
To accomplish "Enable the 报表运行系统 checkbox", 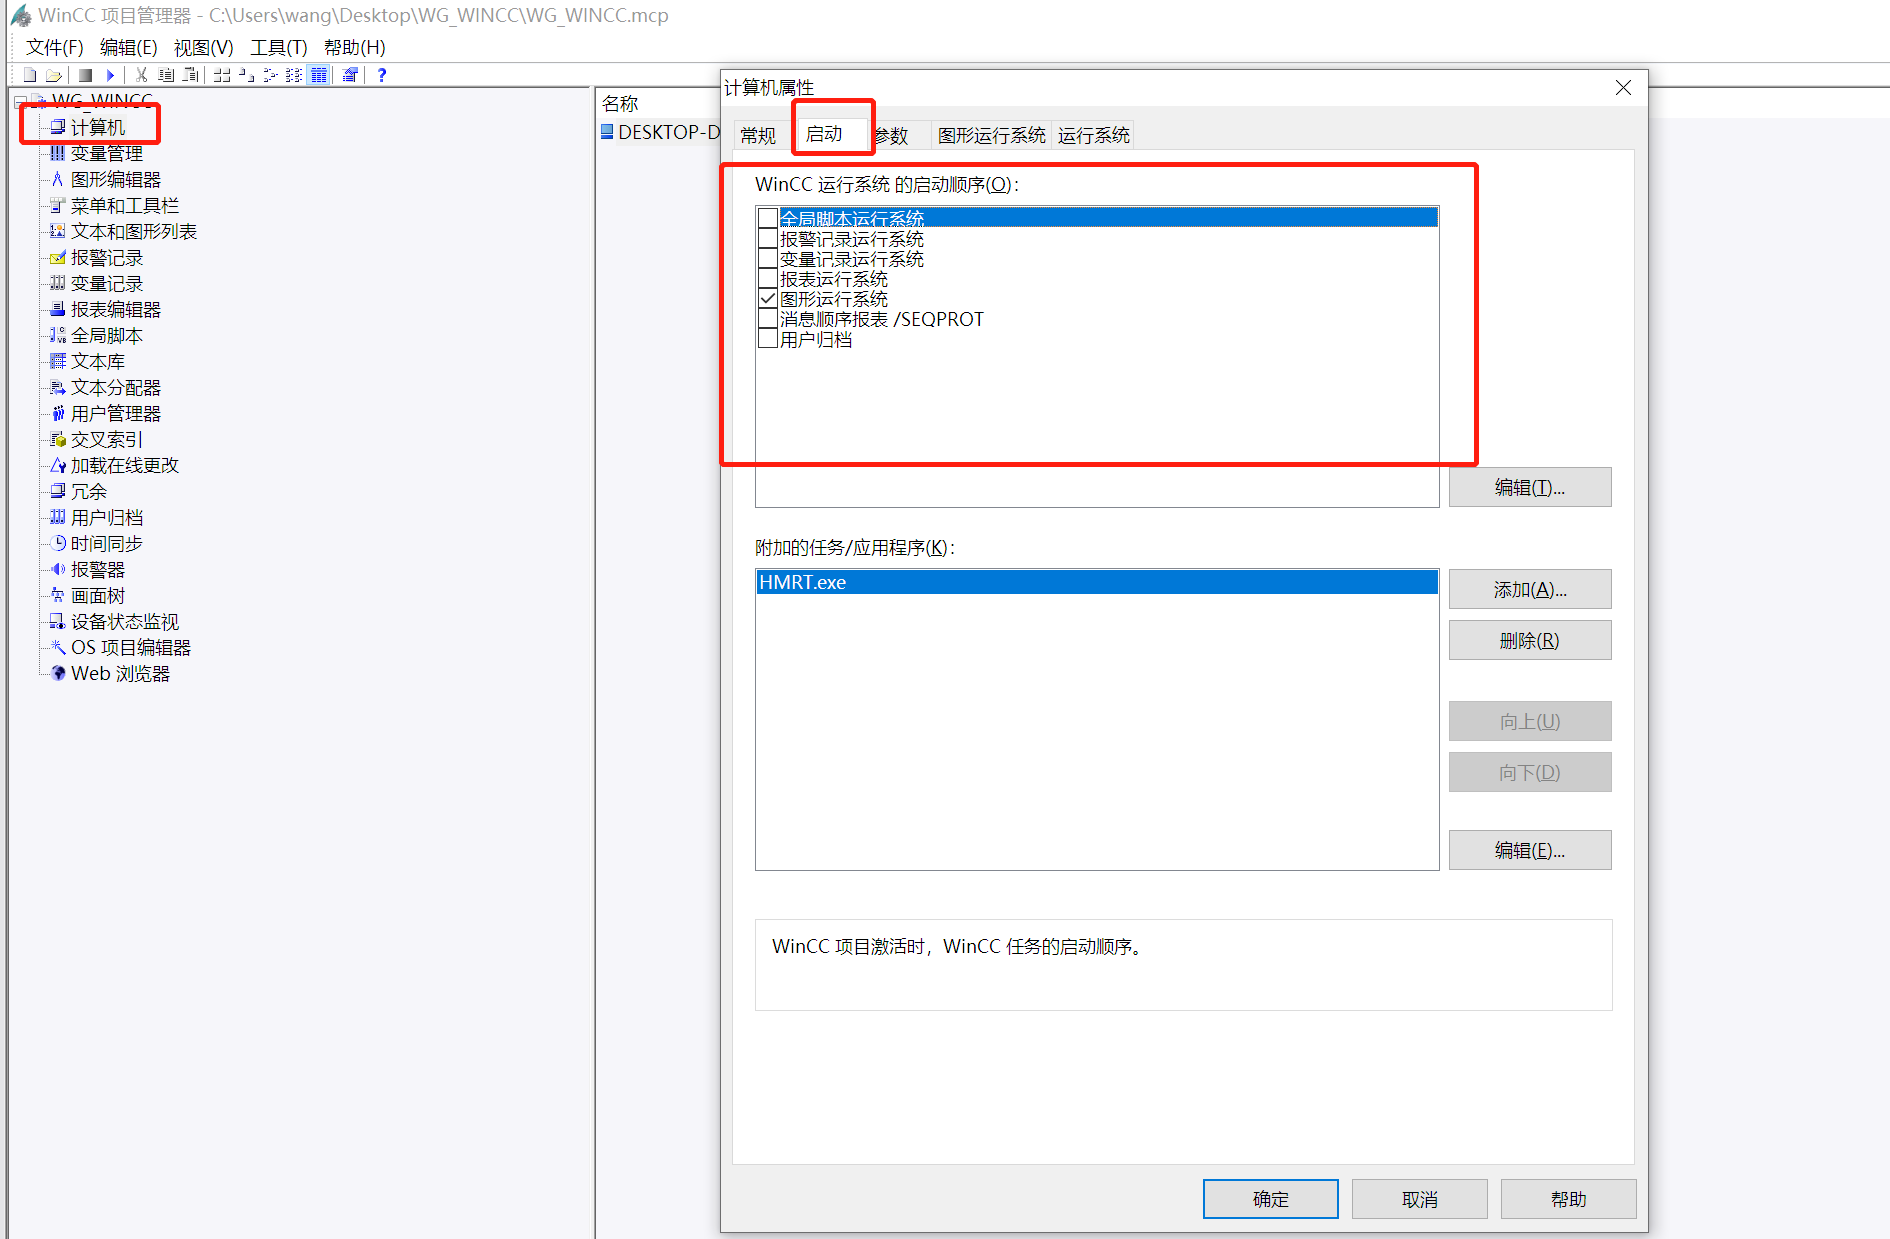I will click(768, 278).
